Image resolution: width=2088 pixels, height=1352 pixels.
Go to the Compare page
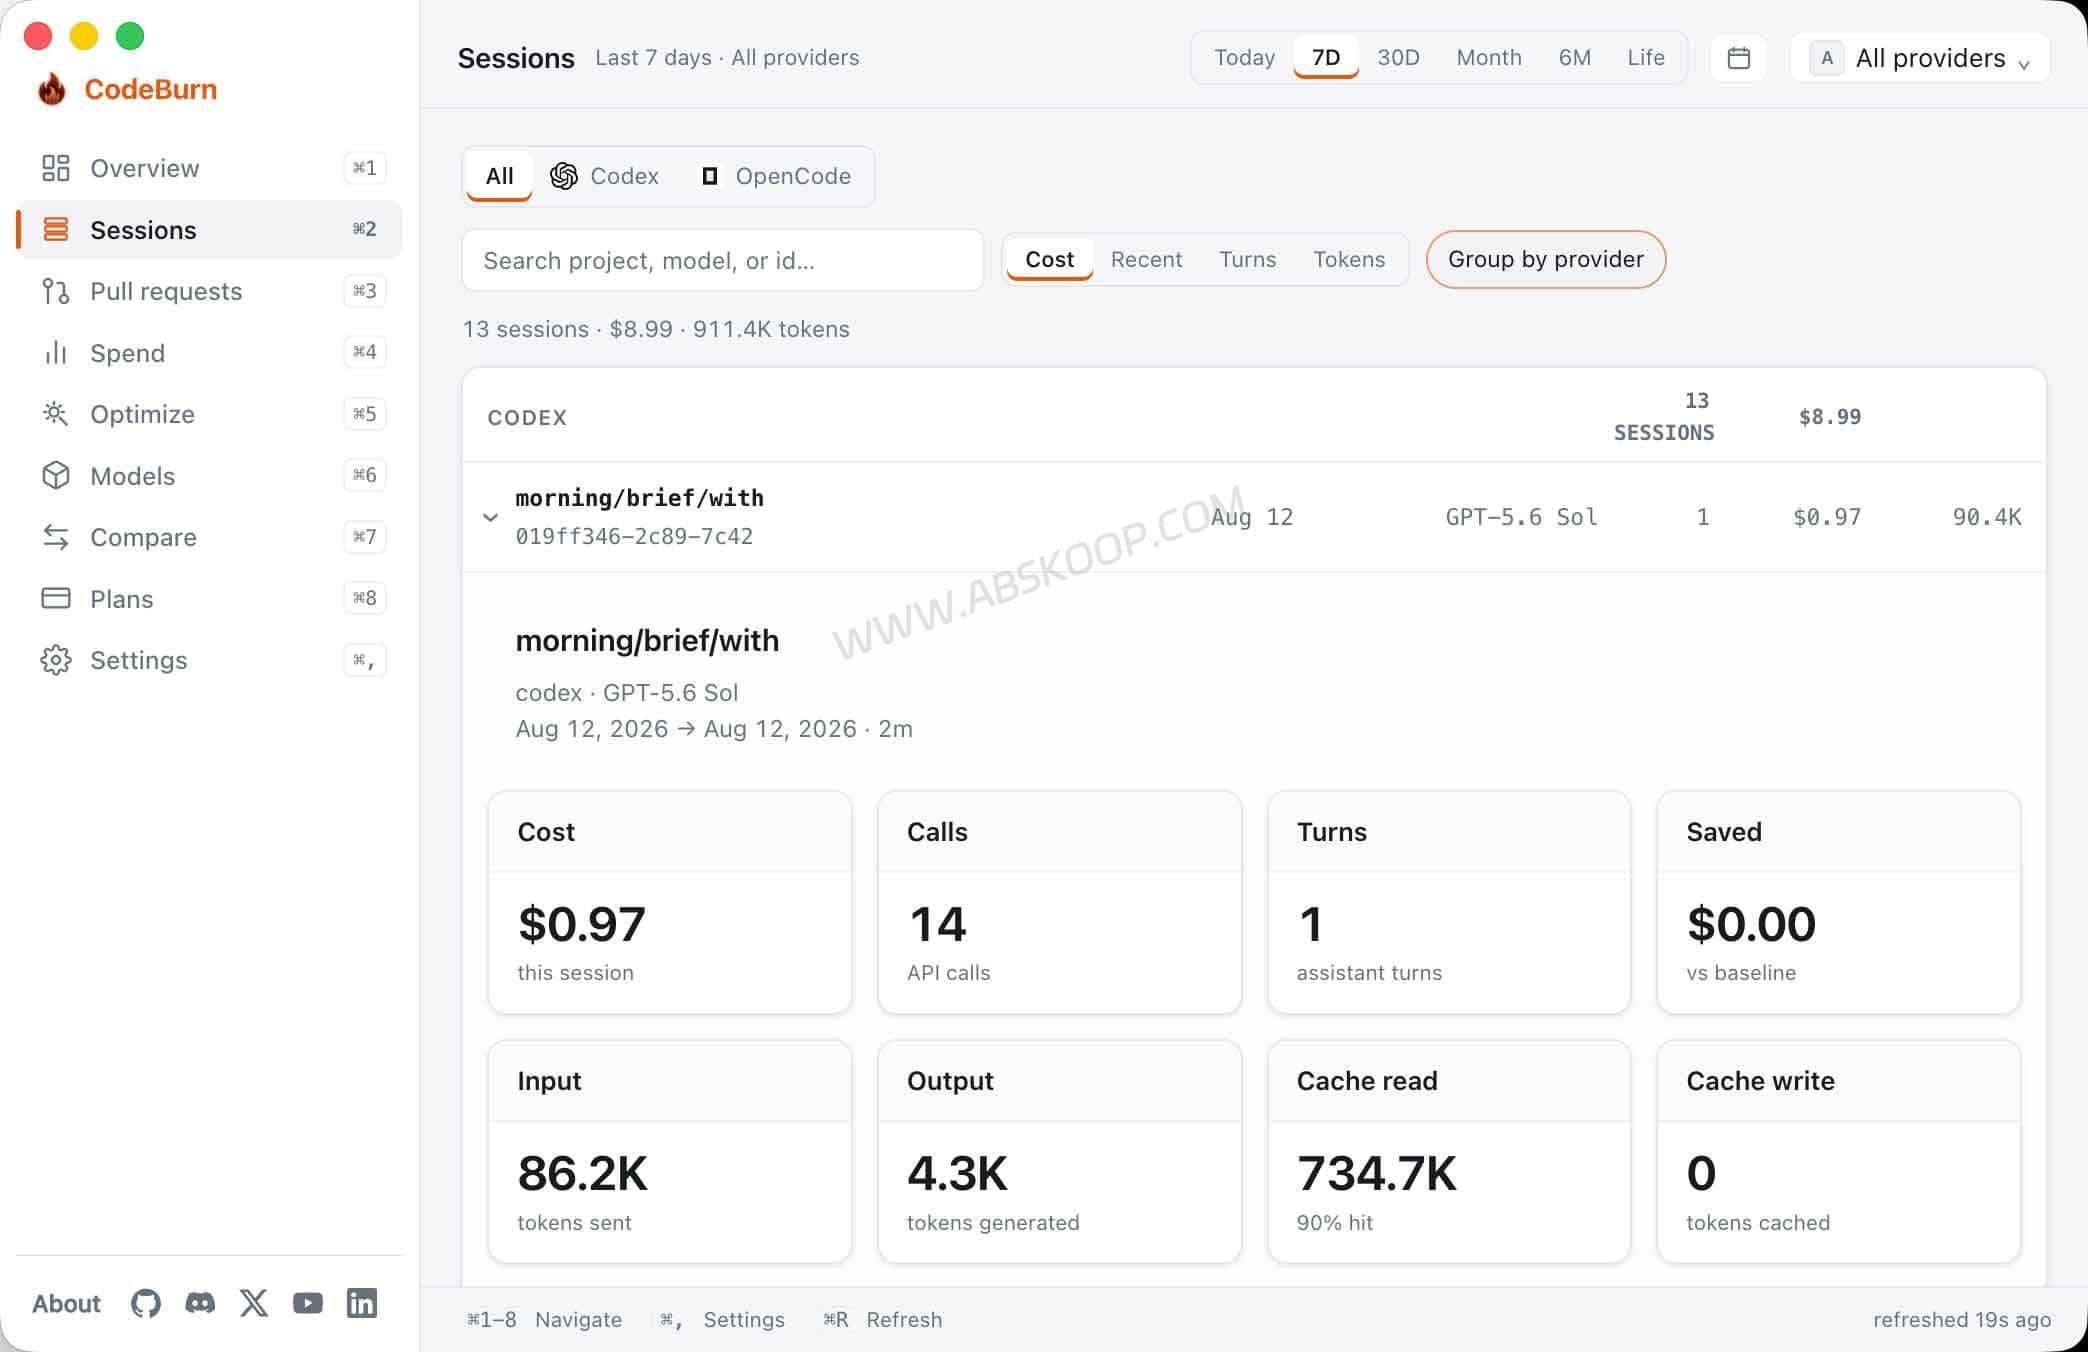144,537
